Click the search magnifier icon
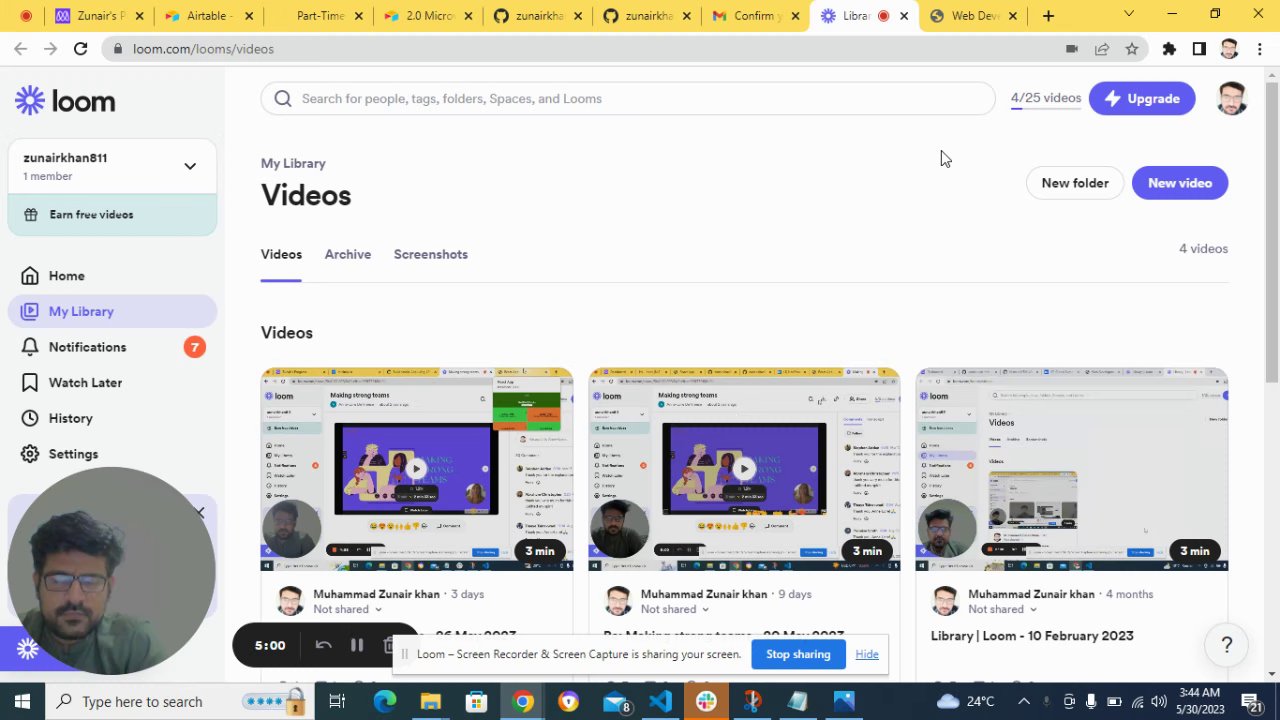Image resolution: width=1280 pixels, height=720 pixels. pos(283,98)
